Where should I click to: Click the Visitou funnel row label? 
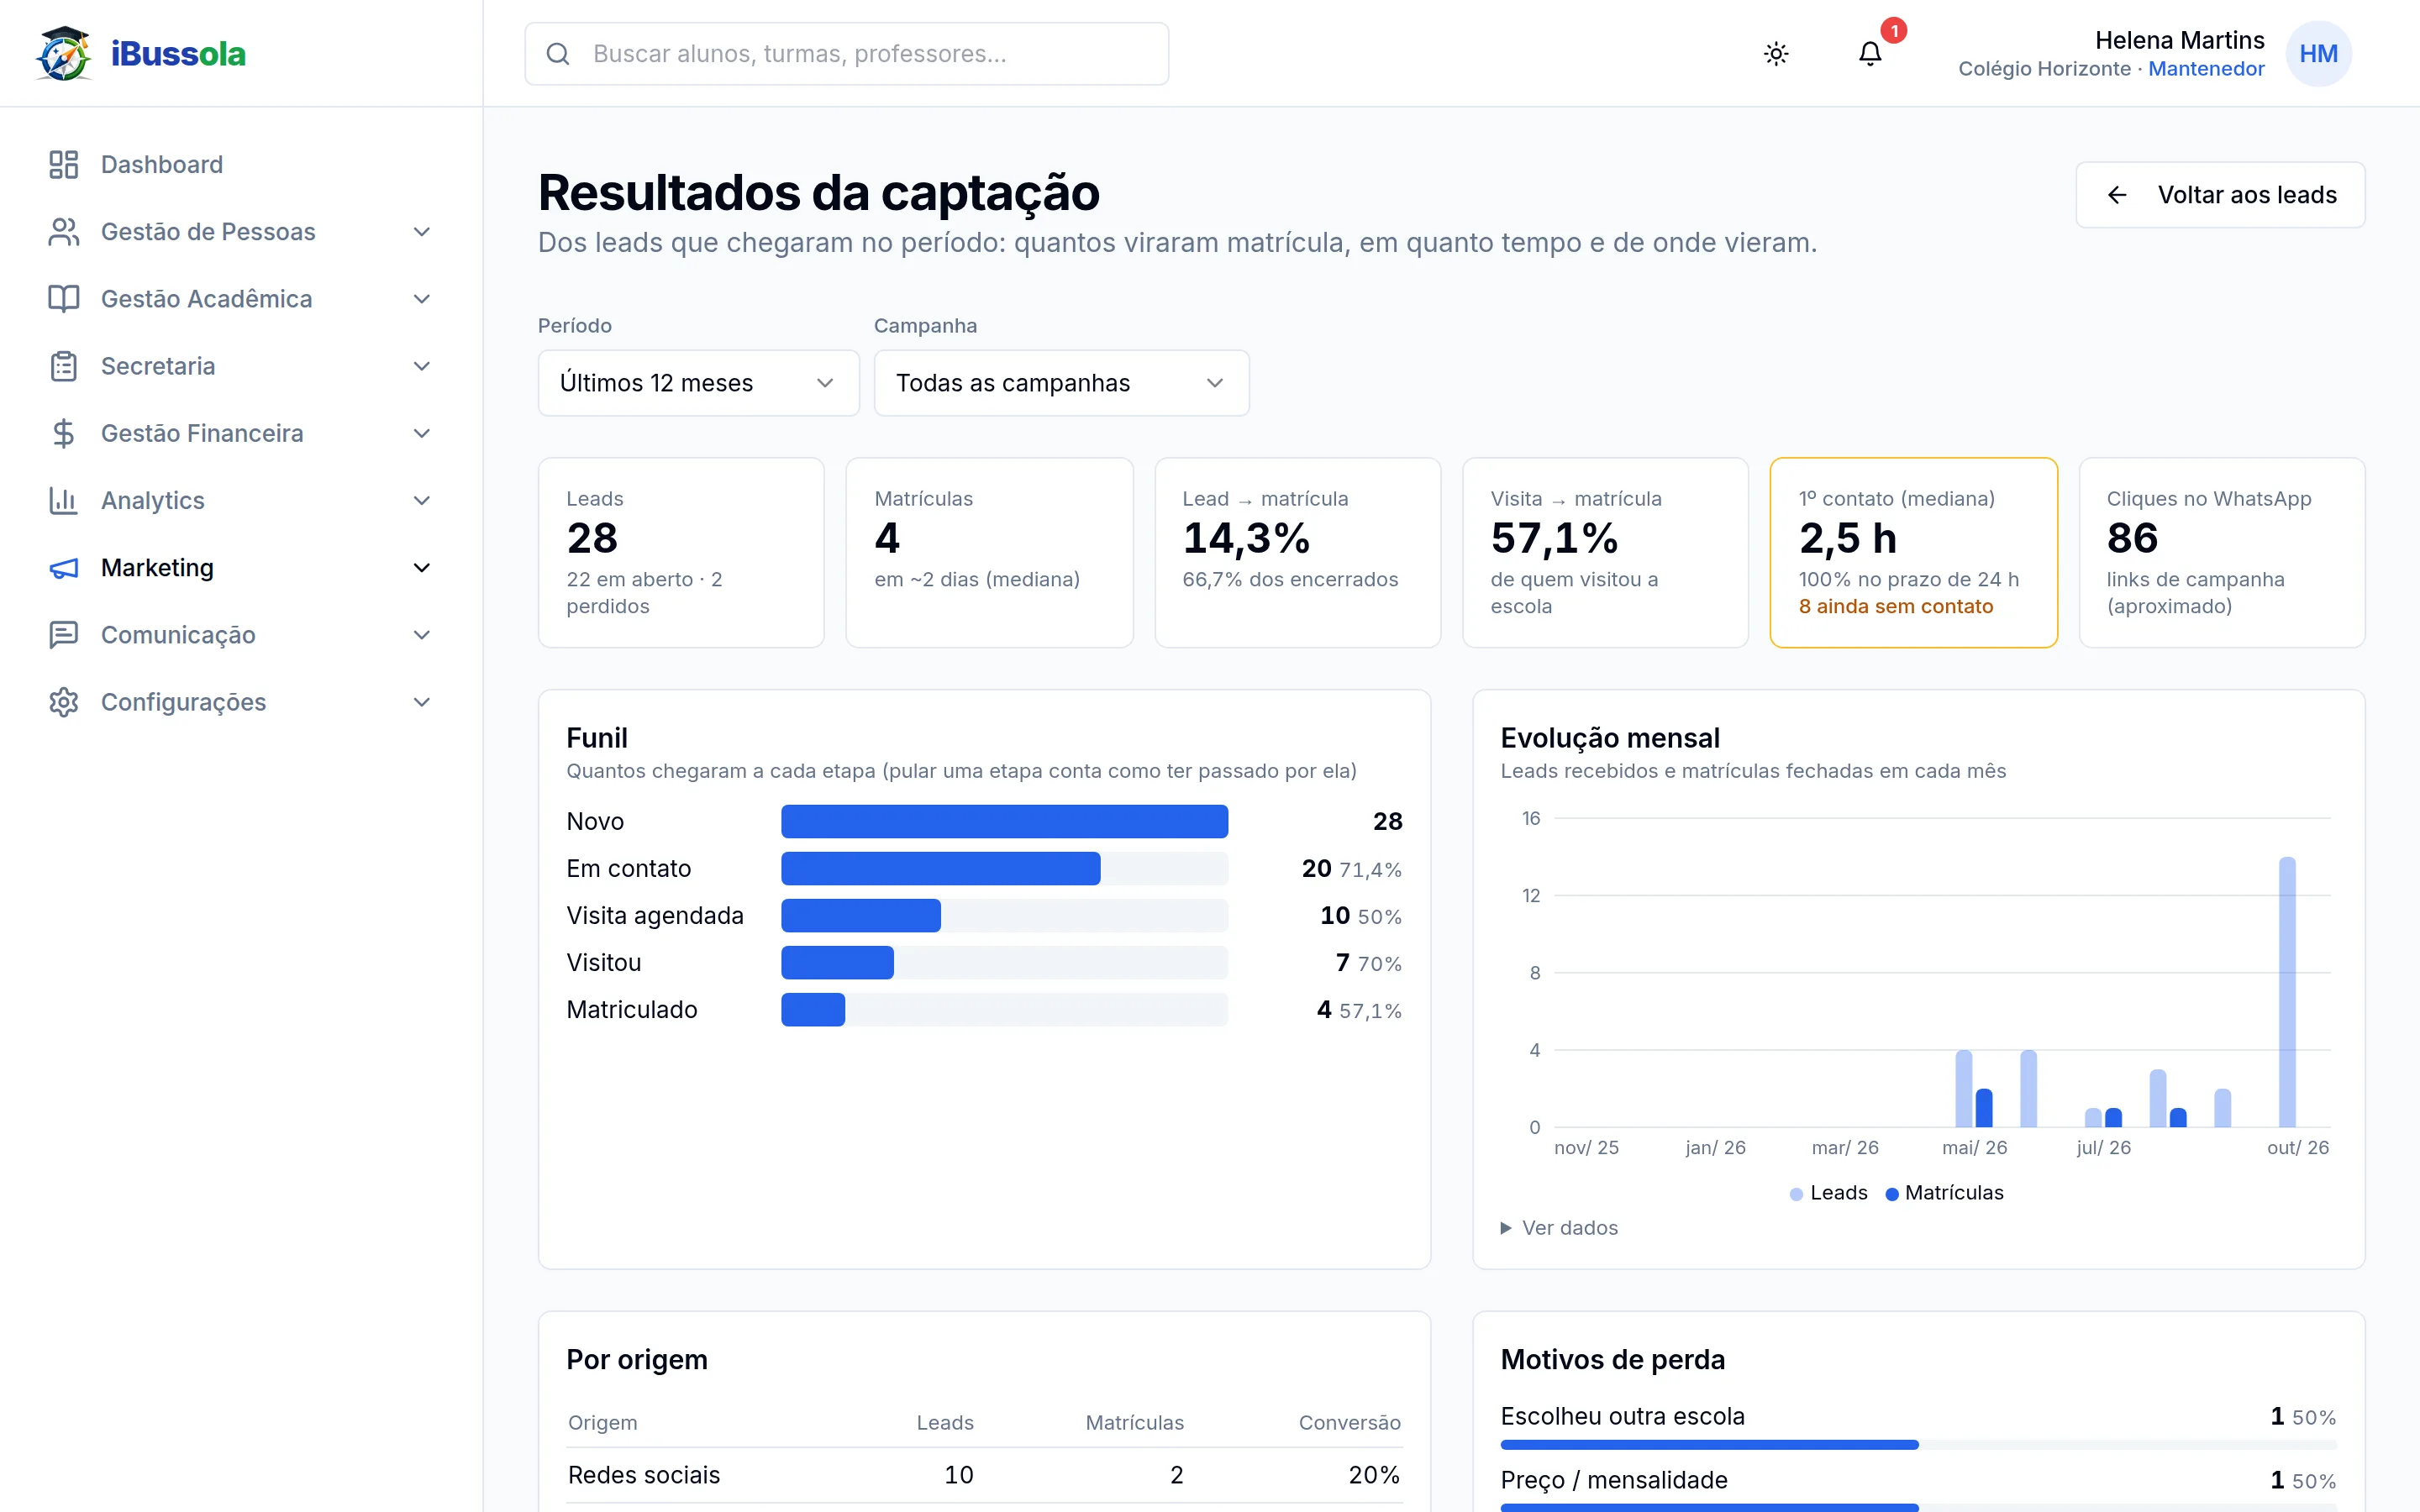[x=603, y=962]
